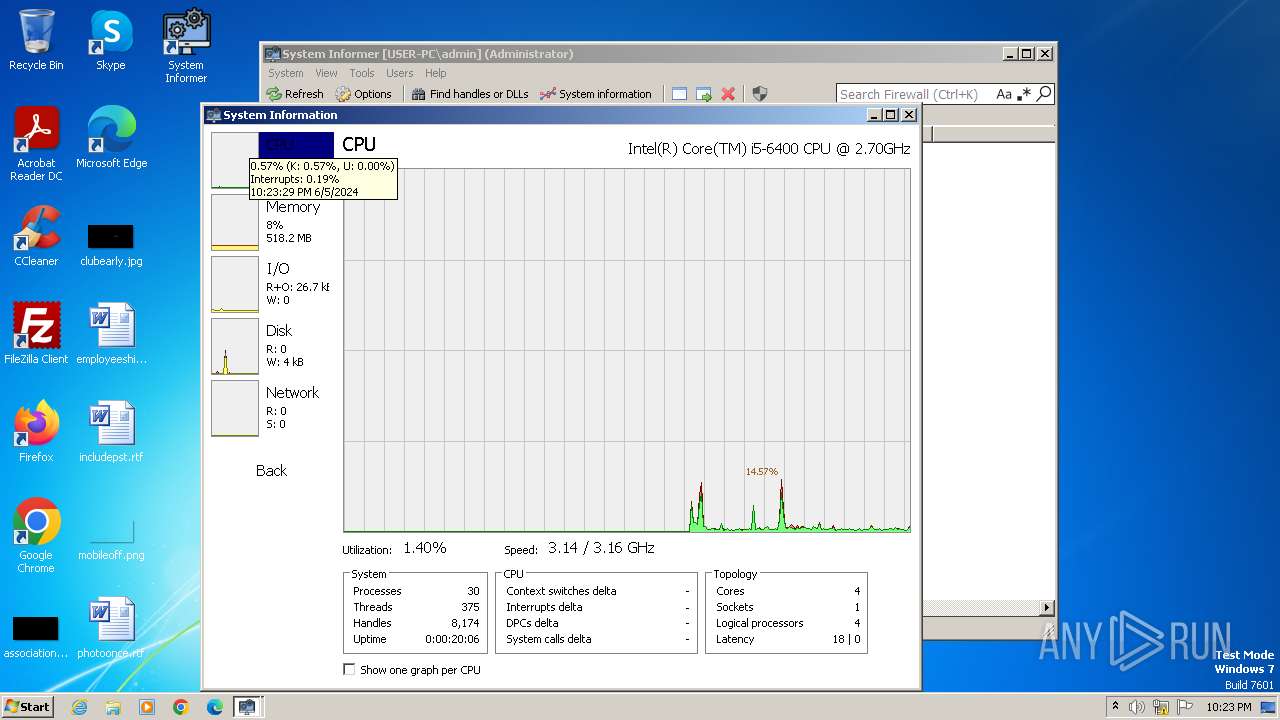Select the Disk section graph
Screen dimensions: 1280x720
pos(235,346)
